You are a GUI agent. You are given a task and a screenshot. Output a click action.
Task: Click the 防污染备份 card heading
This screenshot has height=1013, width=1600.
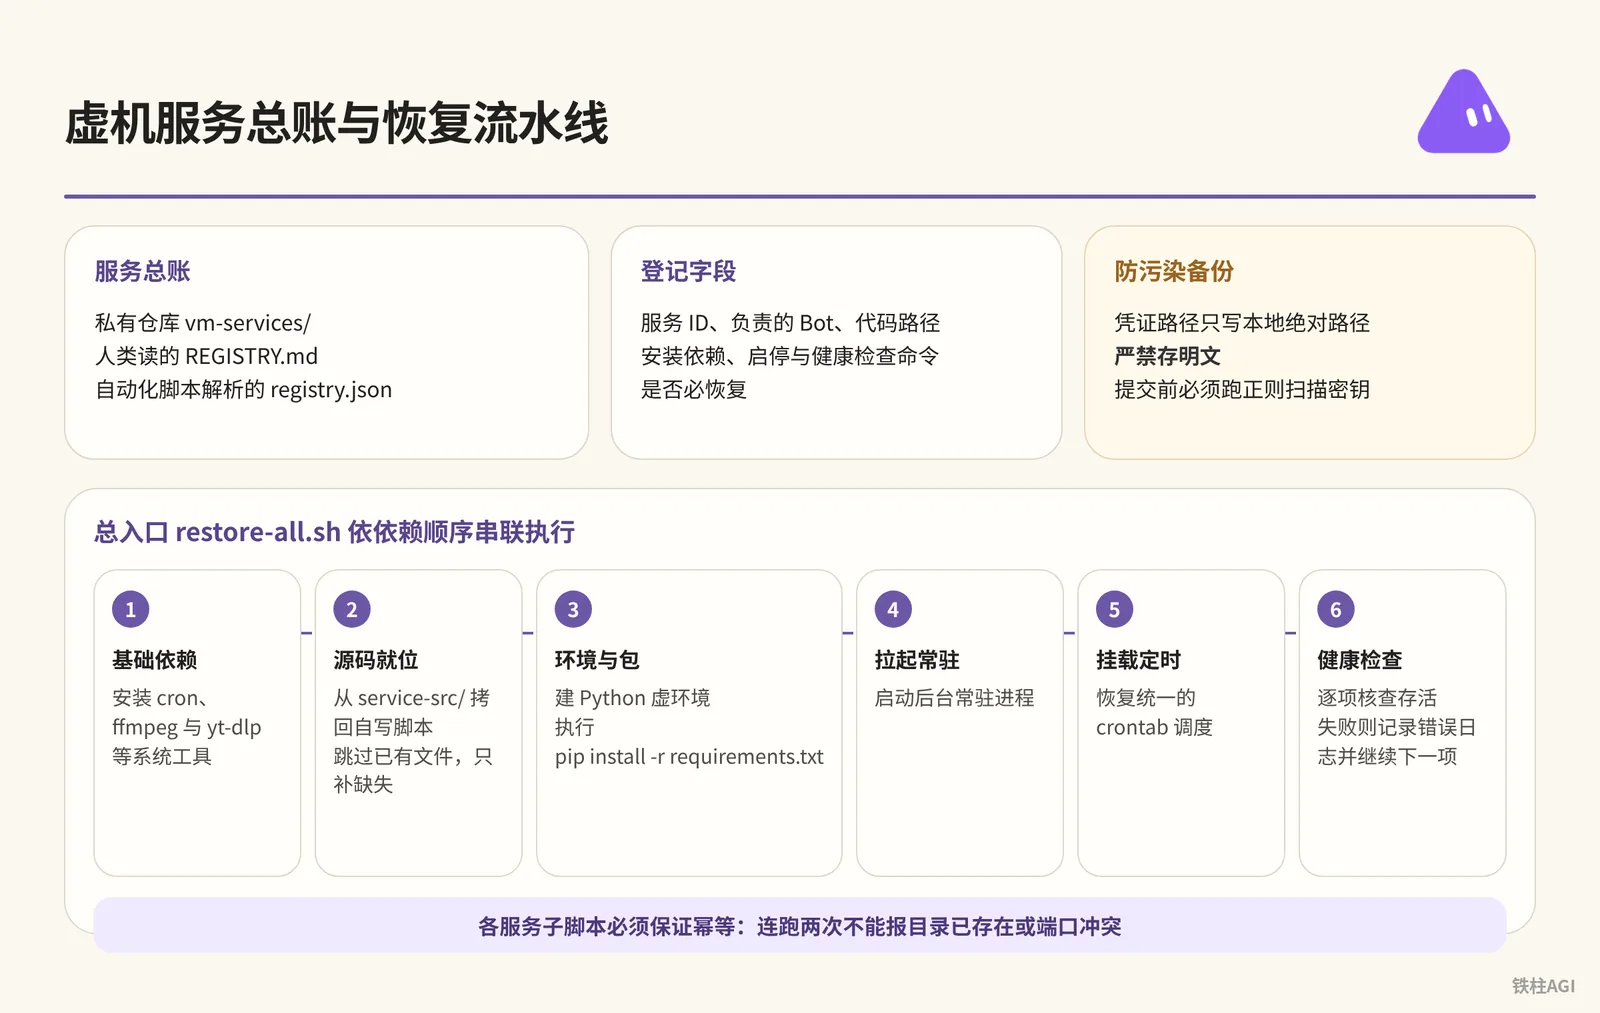[1174, 271]
